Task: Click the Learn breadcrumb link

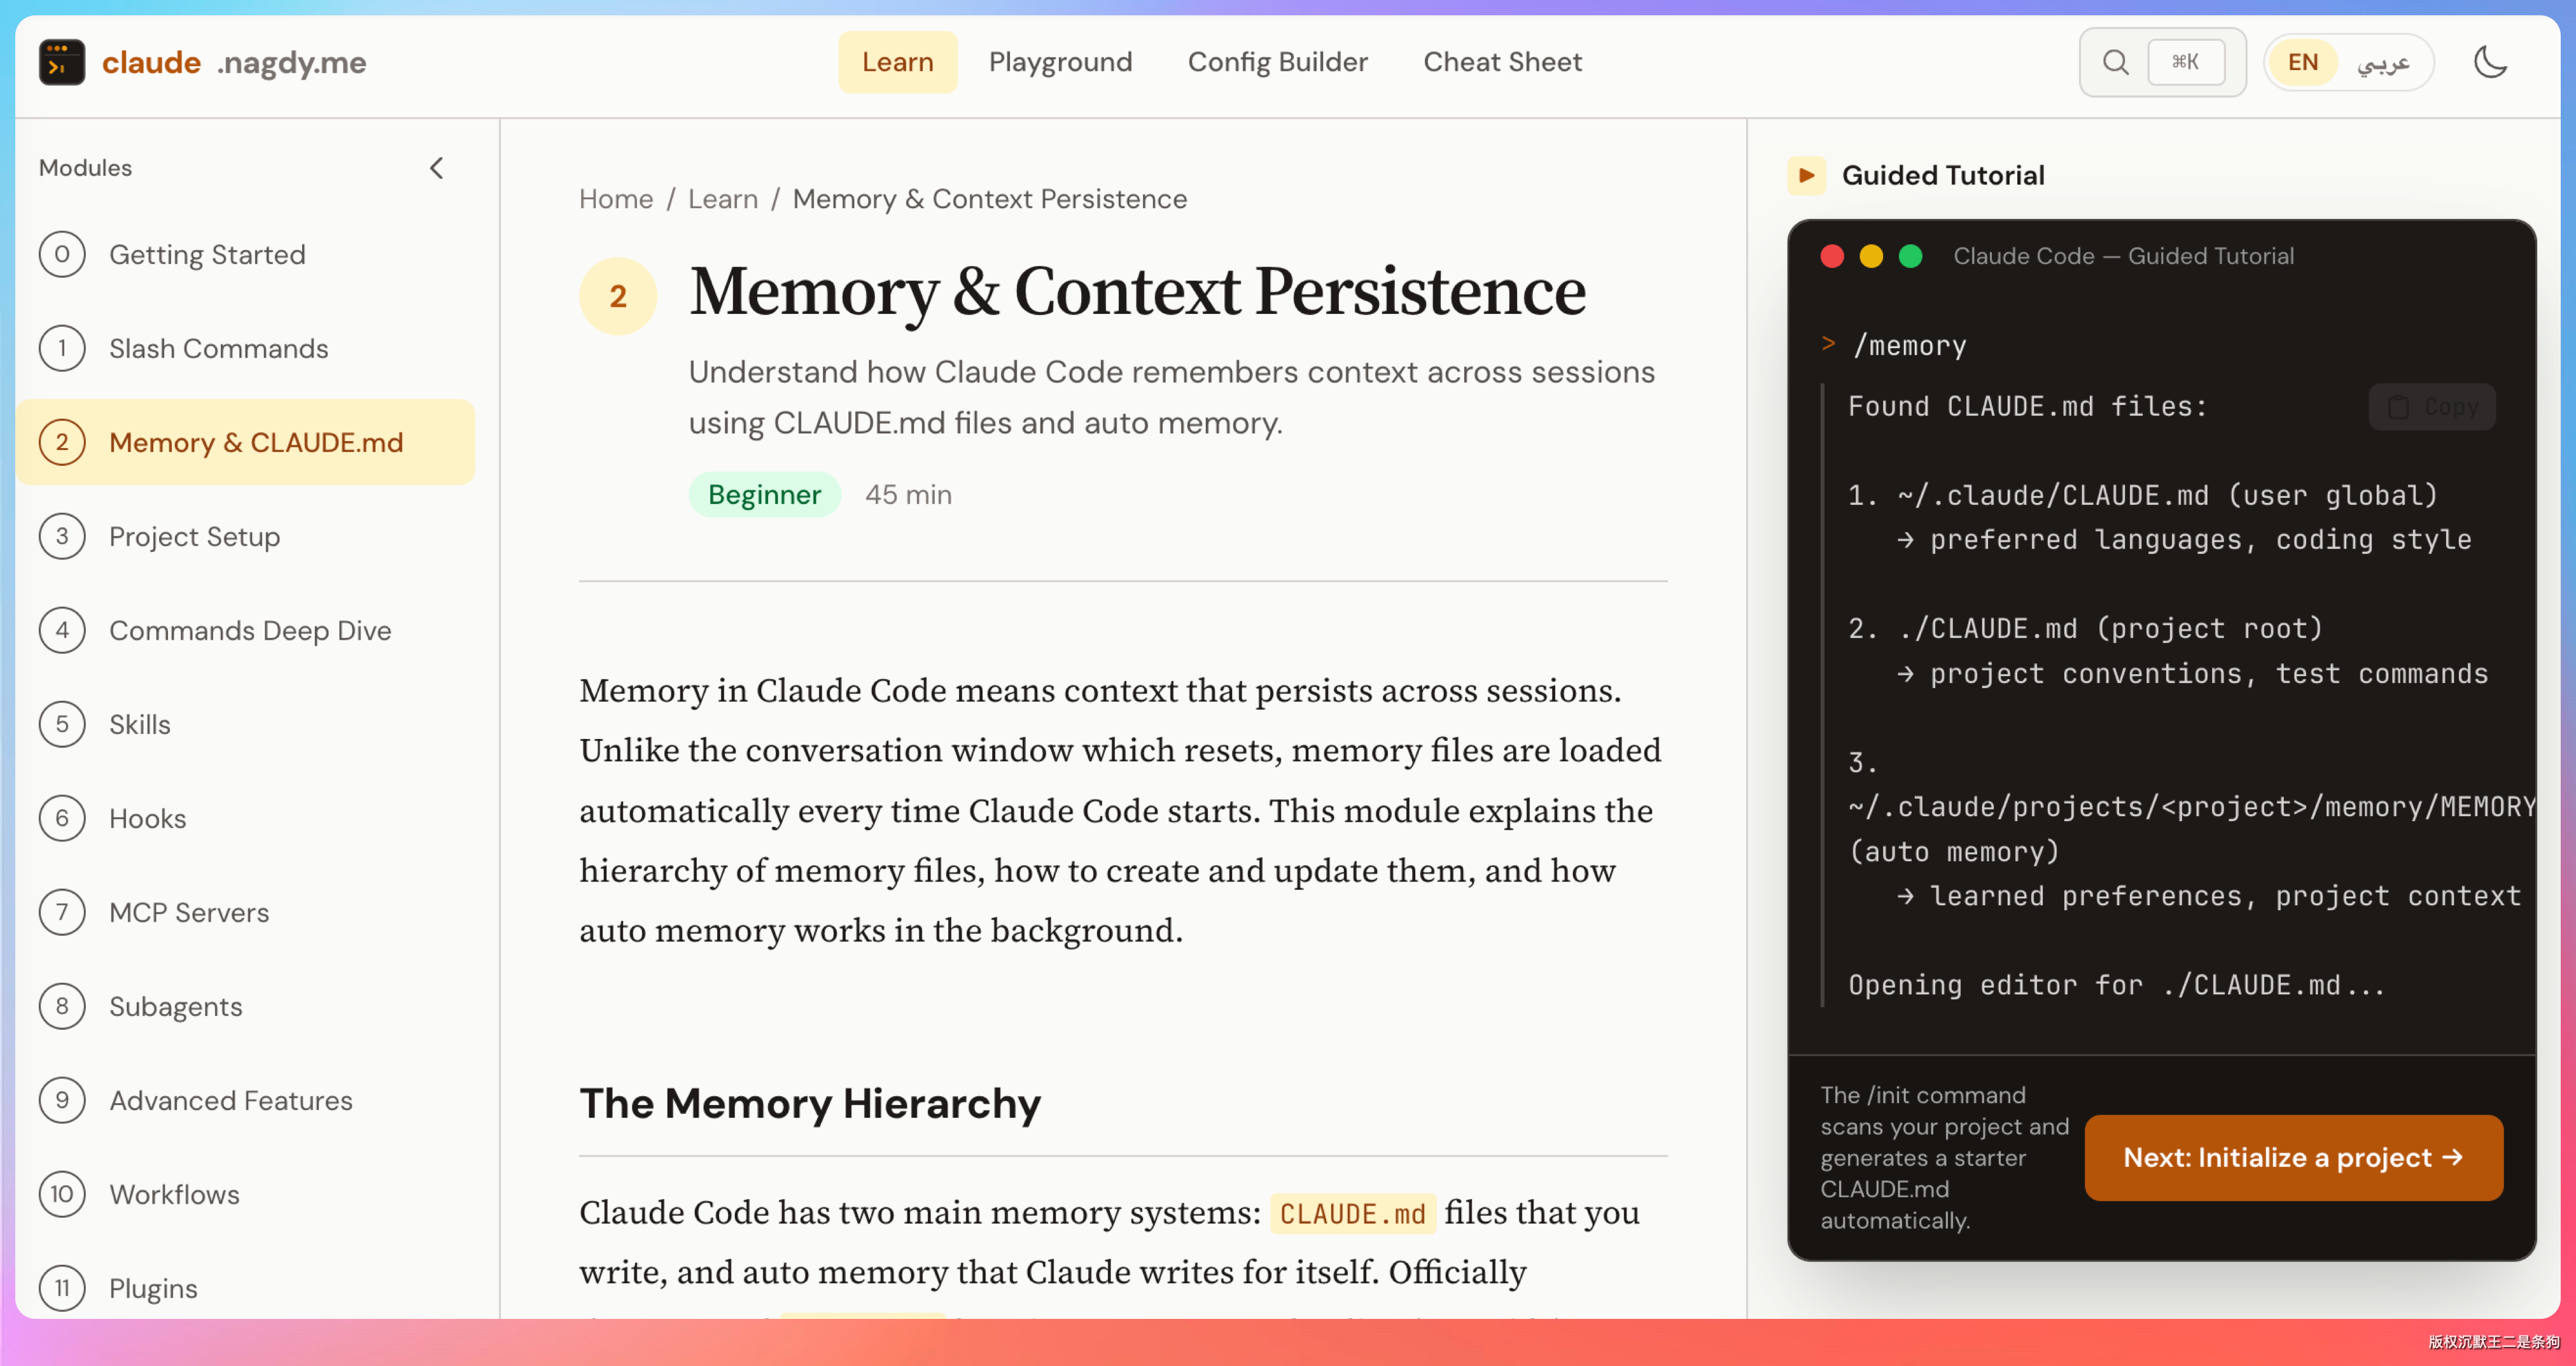Action: pos(723,199)
